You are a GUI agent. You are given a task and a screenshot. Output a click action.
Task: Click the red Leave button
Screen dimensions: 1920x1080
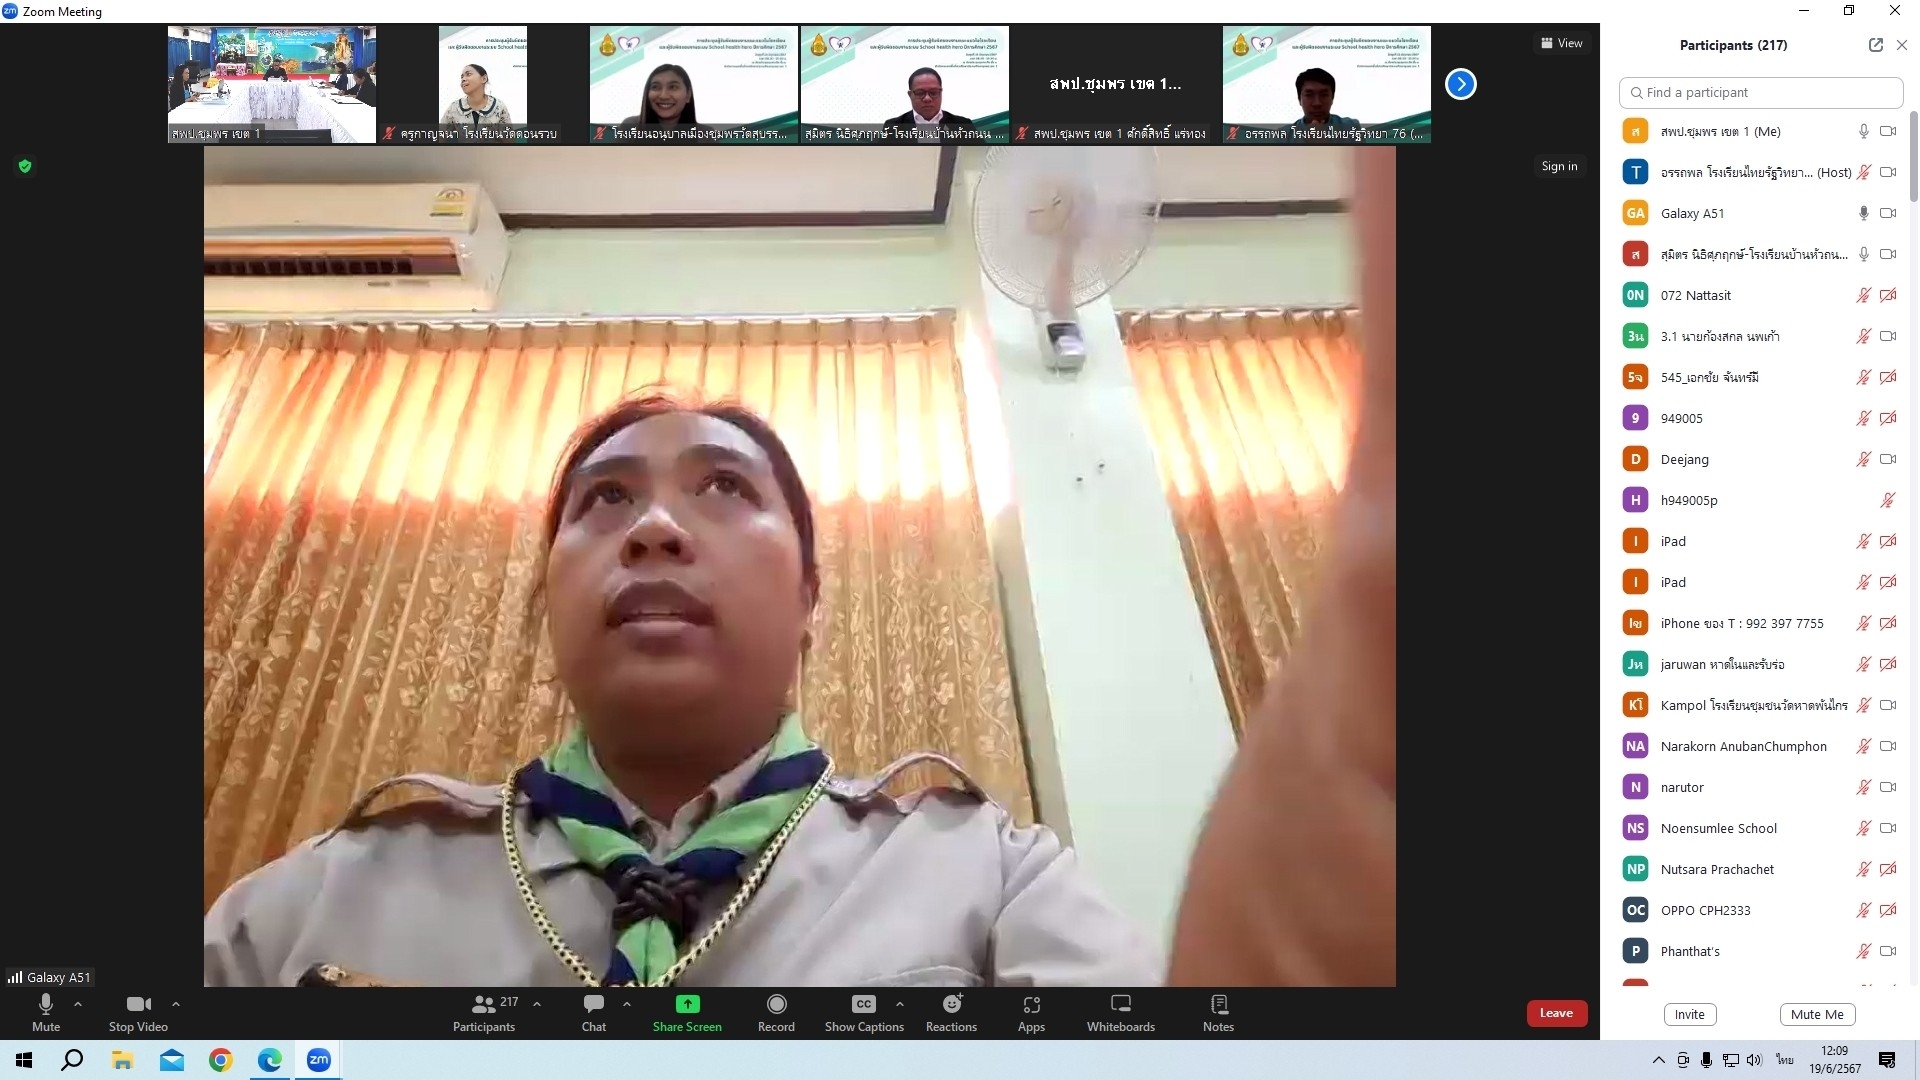[x=1556, y=1013]
